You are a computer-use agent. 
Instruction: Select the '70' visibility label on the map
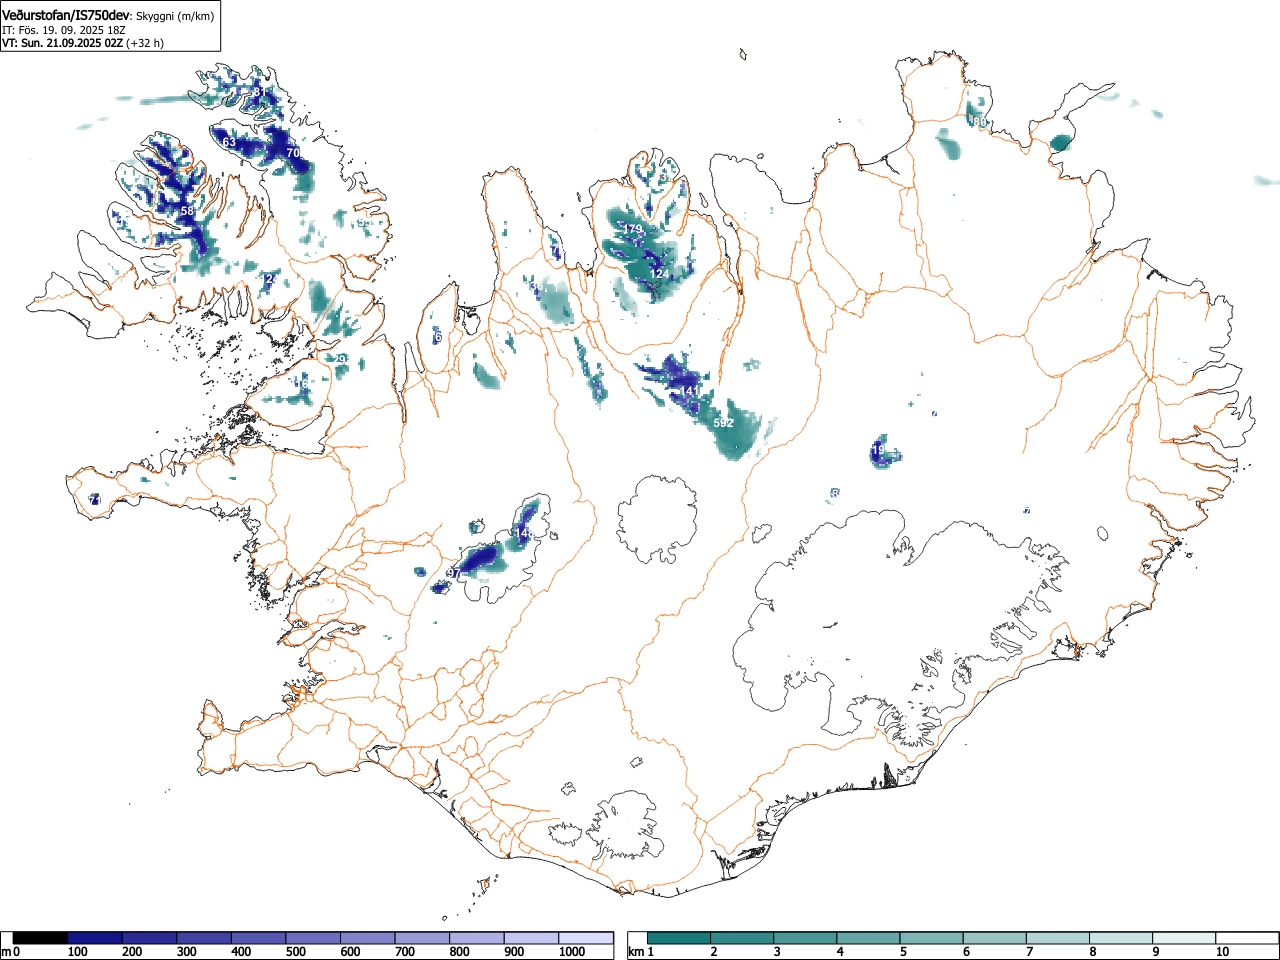coord(293,153)
